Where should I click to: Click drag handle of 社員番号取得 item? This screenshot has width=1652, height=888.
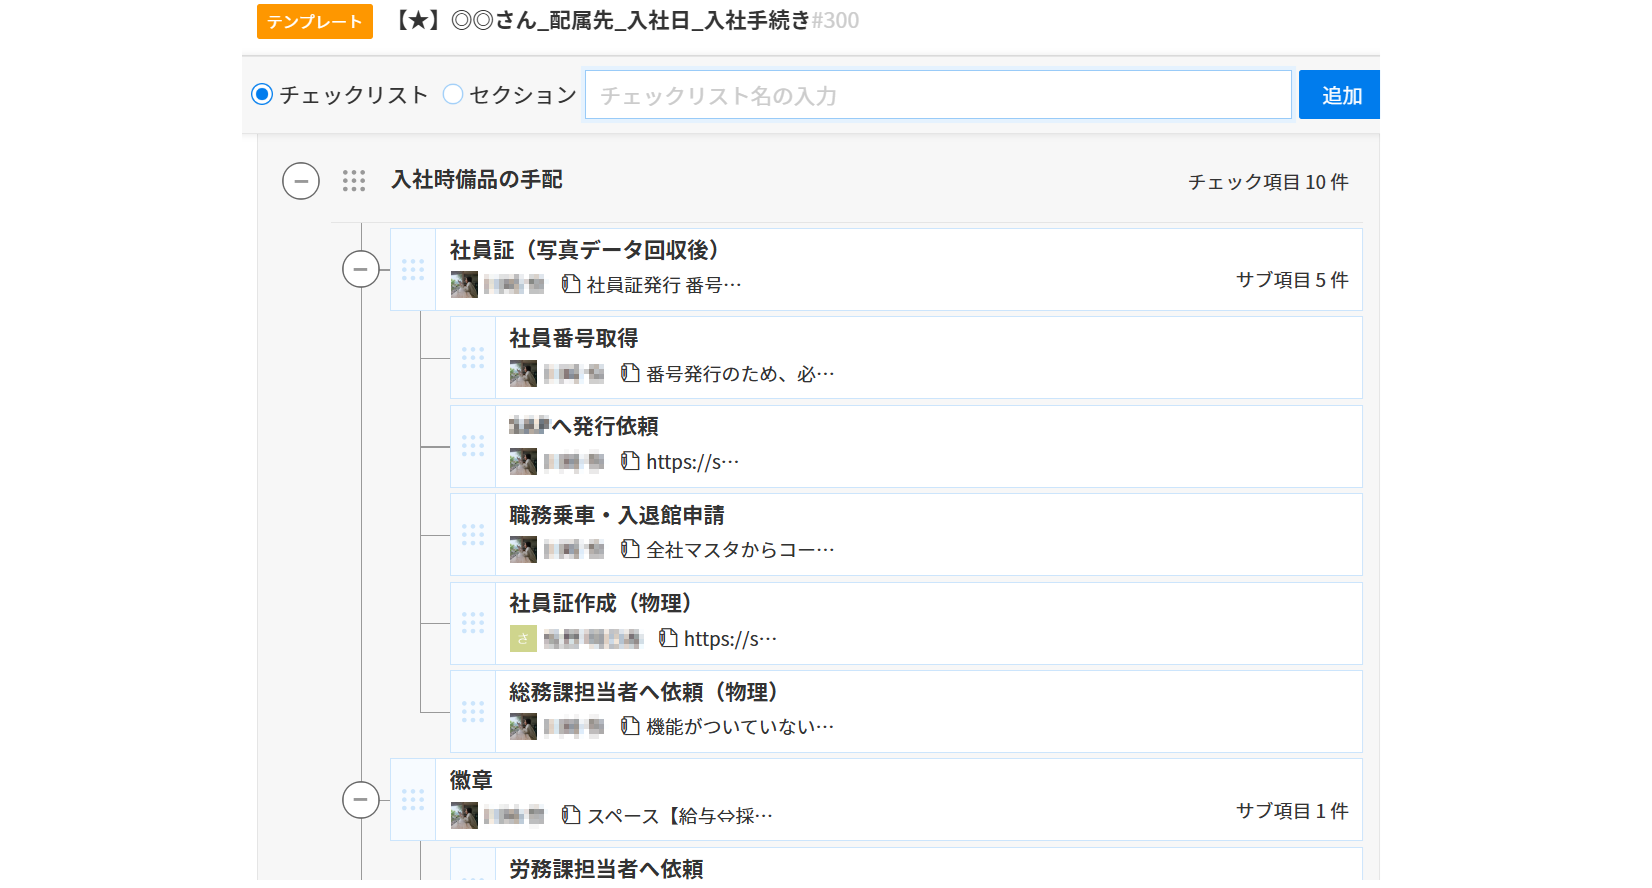point(473,357)
